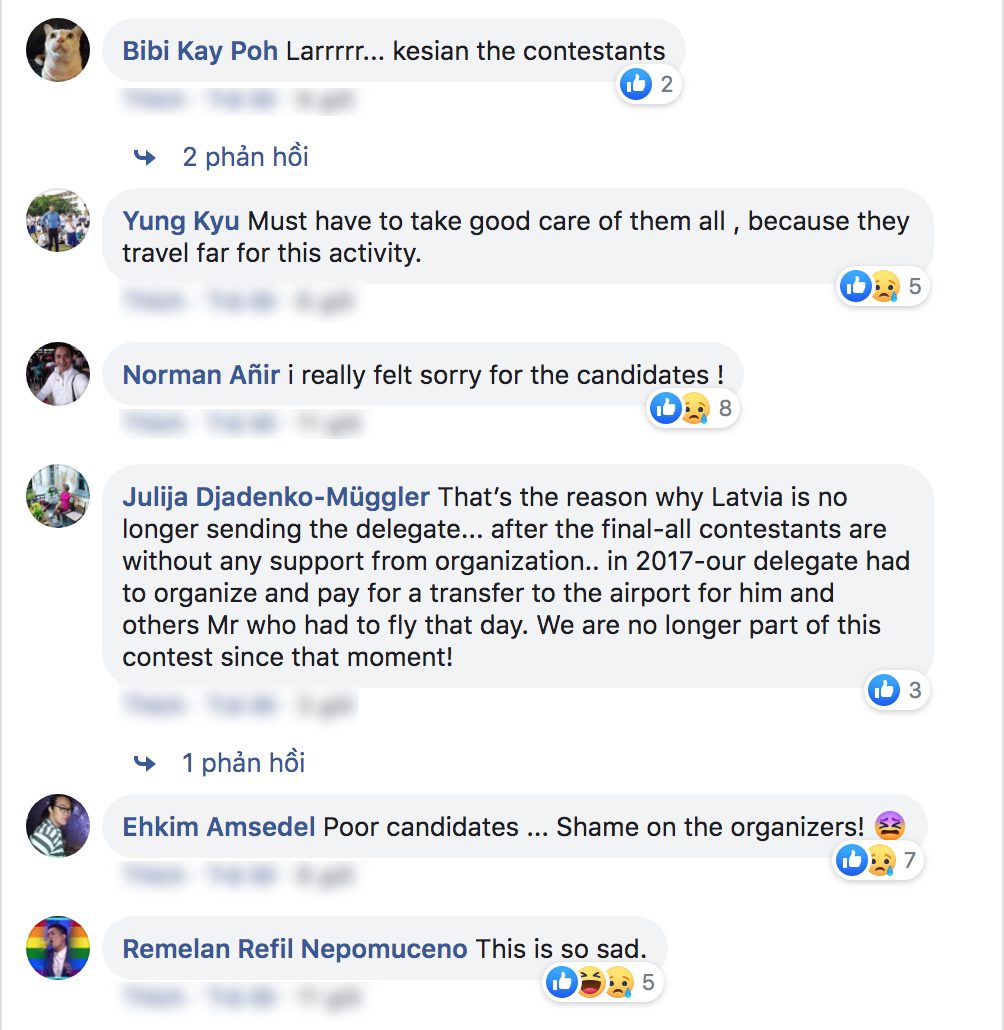
Task: Click reply arrow icon beside 2 phản hồi
Action: coord(145,157)
